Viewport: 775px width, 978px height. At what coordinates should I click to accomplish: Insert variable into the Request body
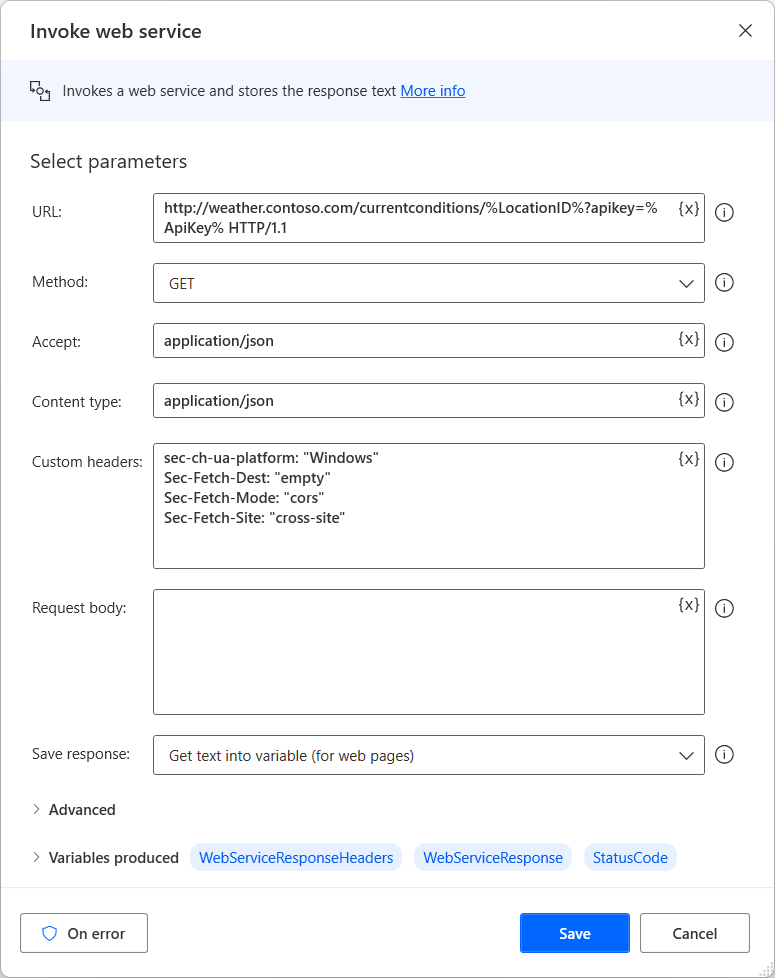tap(688, 605)
